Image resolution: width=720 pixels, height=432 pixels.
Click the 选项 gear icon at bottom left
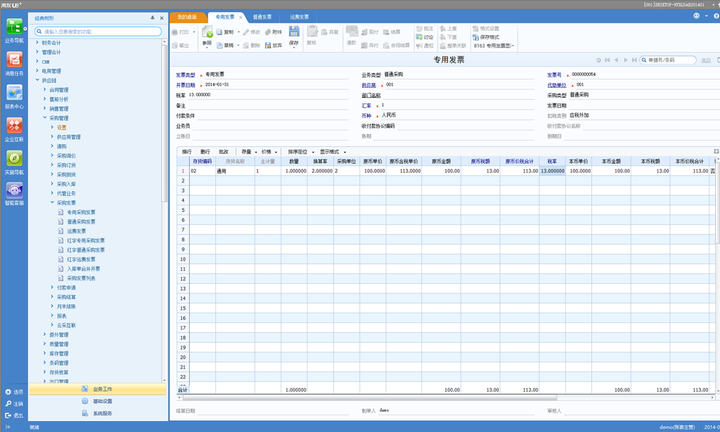click(8, 391)
